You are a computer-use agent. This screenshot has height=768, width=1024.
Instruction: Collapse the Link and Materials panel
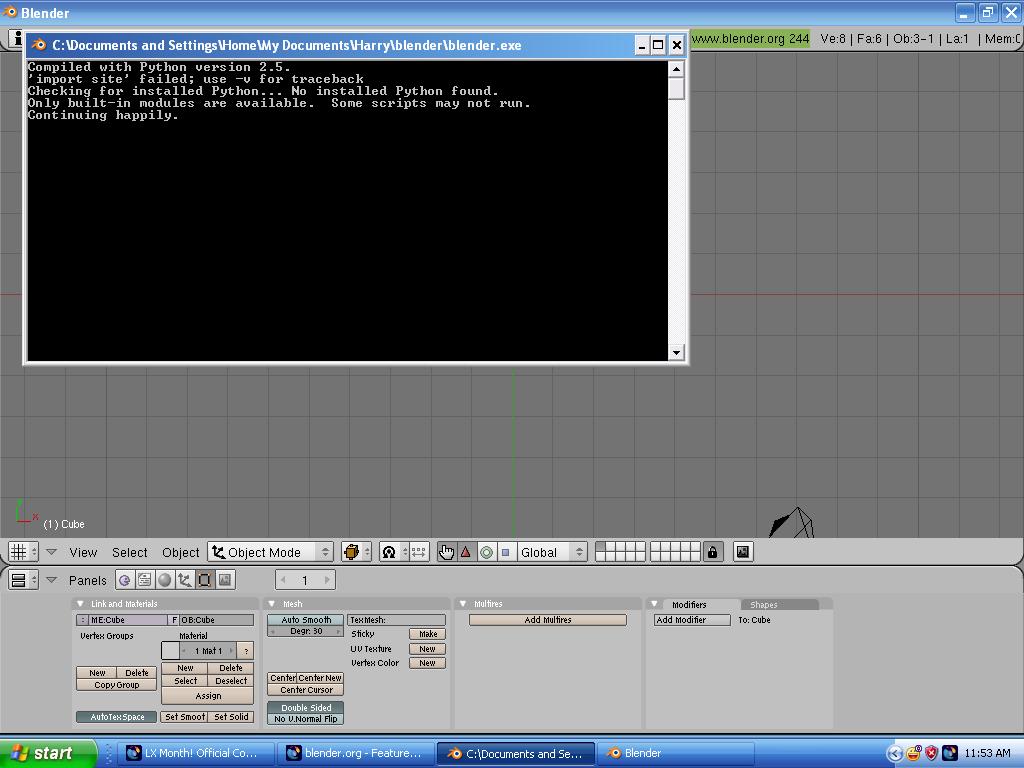[x=80, y=604]
